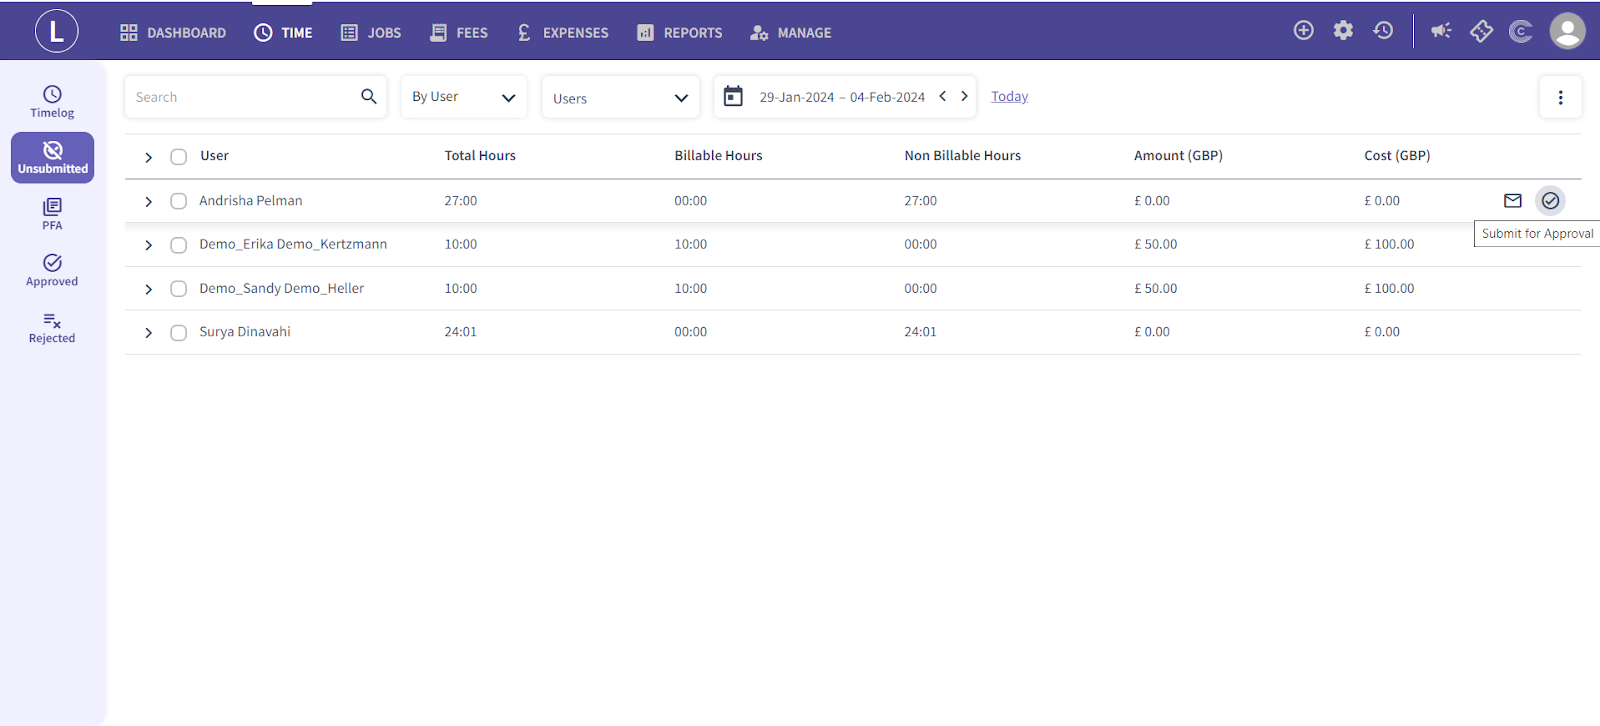Go to Timelog in the sidebar
The width and height of the screenshot is (1600, 726).
52,102
